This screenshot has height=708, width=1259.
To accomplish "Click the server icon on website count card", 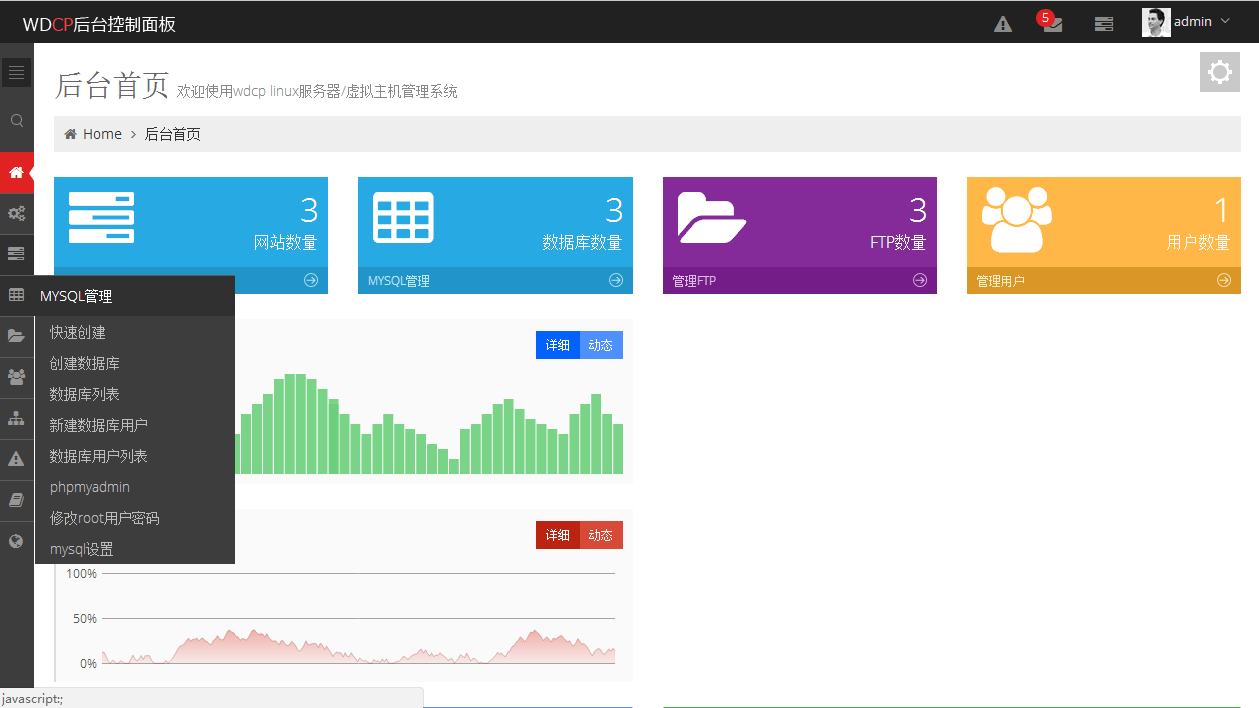I will click(x=101, y=217).
